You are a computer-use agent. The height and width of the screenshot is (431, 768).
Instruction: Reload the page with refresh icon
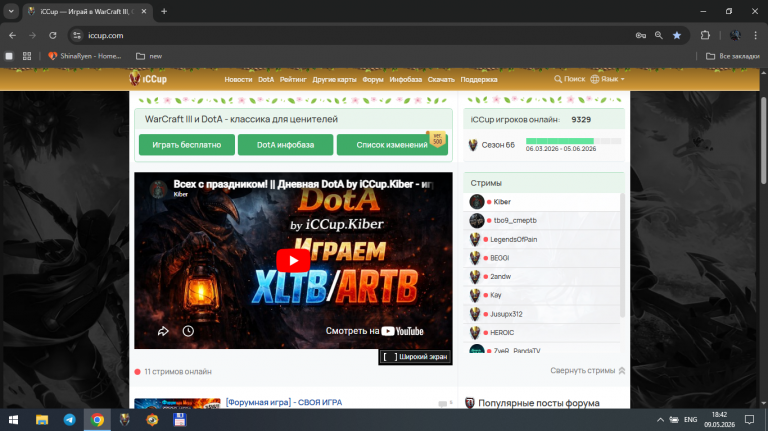point(53,35)
